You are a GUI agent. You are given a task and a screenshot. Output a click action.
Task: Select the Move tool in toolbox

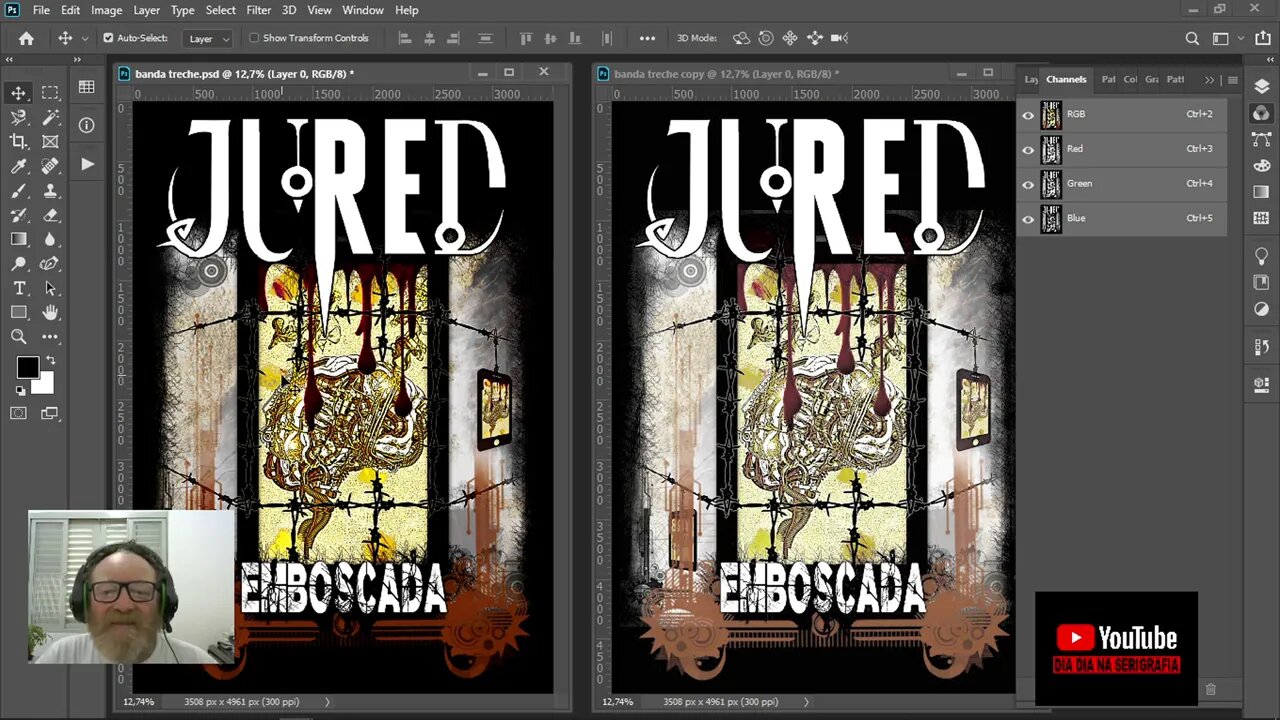click(x=19, y=93)
